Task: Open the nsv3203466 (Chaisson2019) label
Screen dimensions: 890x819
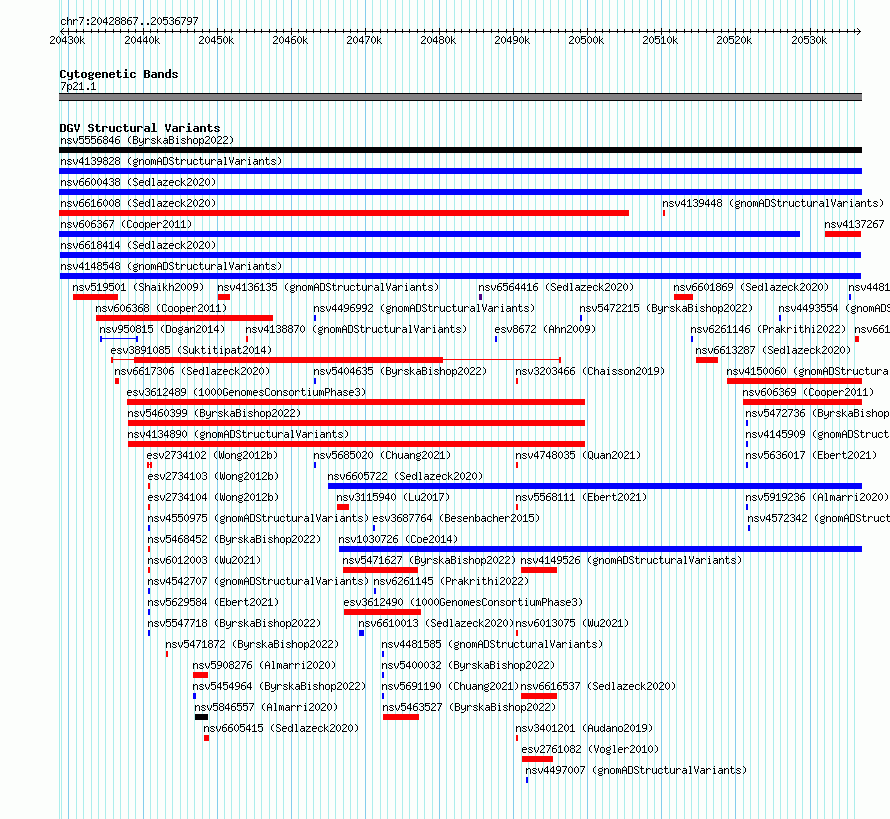Action: (x=590, y=371)
